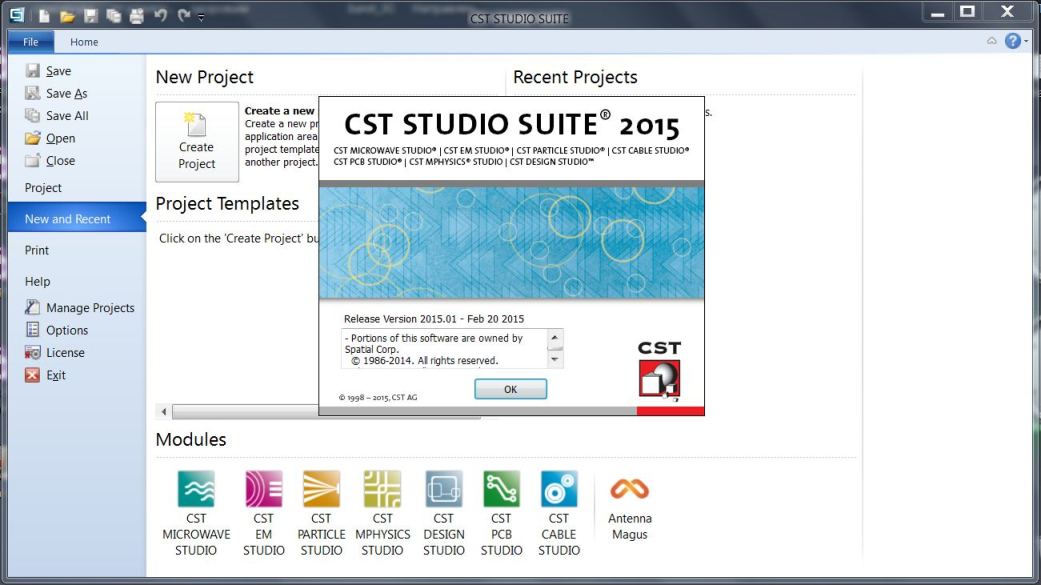The image size is (1041, 585).
Task: Click 'Release Version 2015.01 - Feb 20 2015' text
Action: point(434,319)
